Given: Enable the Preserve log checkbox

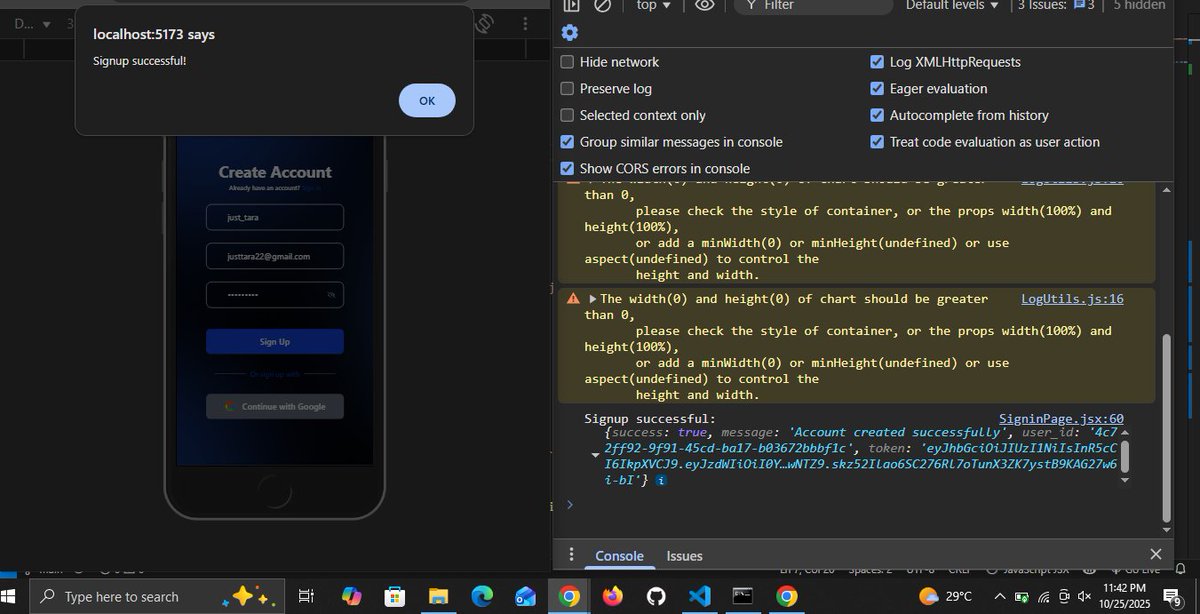Looking at the screenshot, I should [567, 89].
